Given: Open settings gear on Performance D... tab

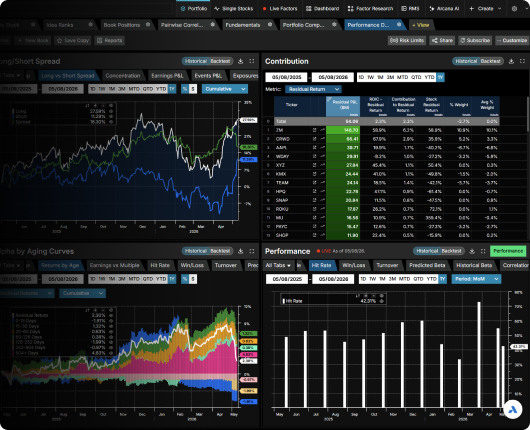Looking at the screenshot, I should [x=399, y=25].
